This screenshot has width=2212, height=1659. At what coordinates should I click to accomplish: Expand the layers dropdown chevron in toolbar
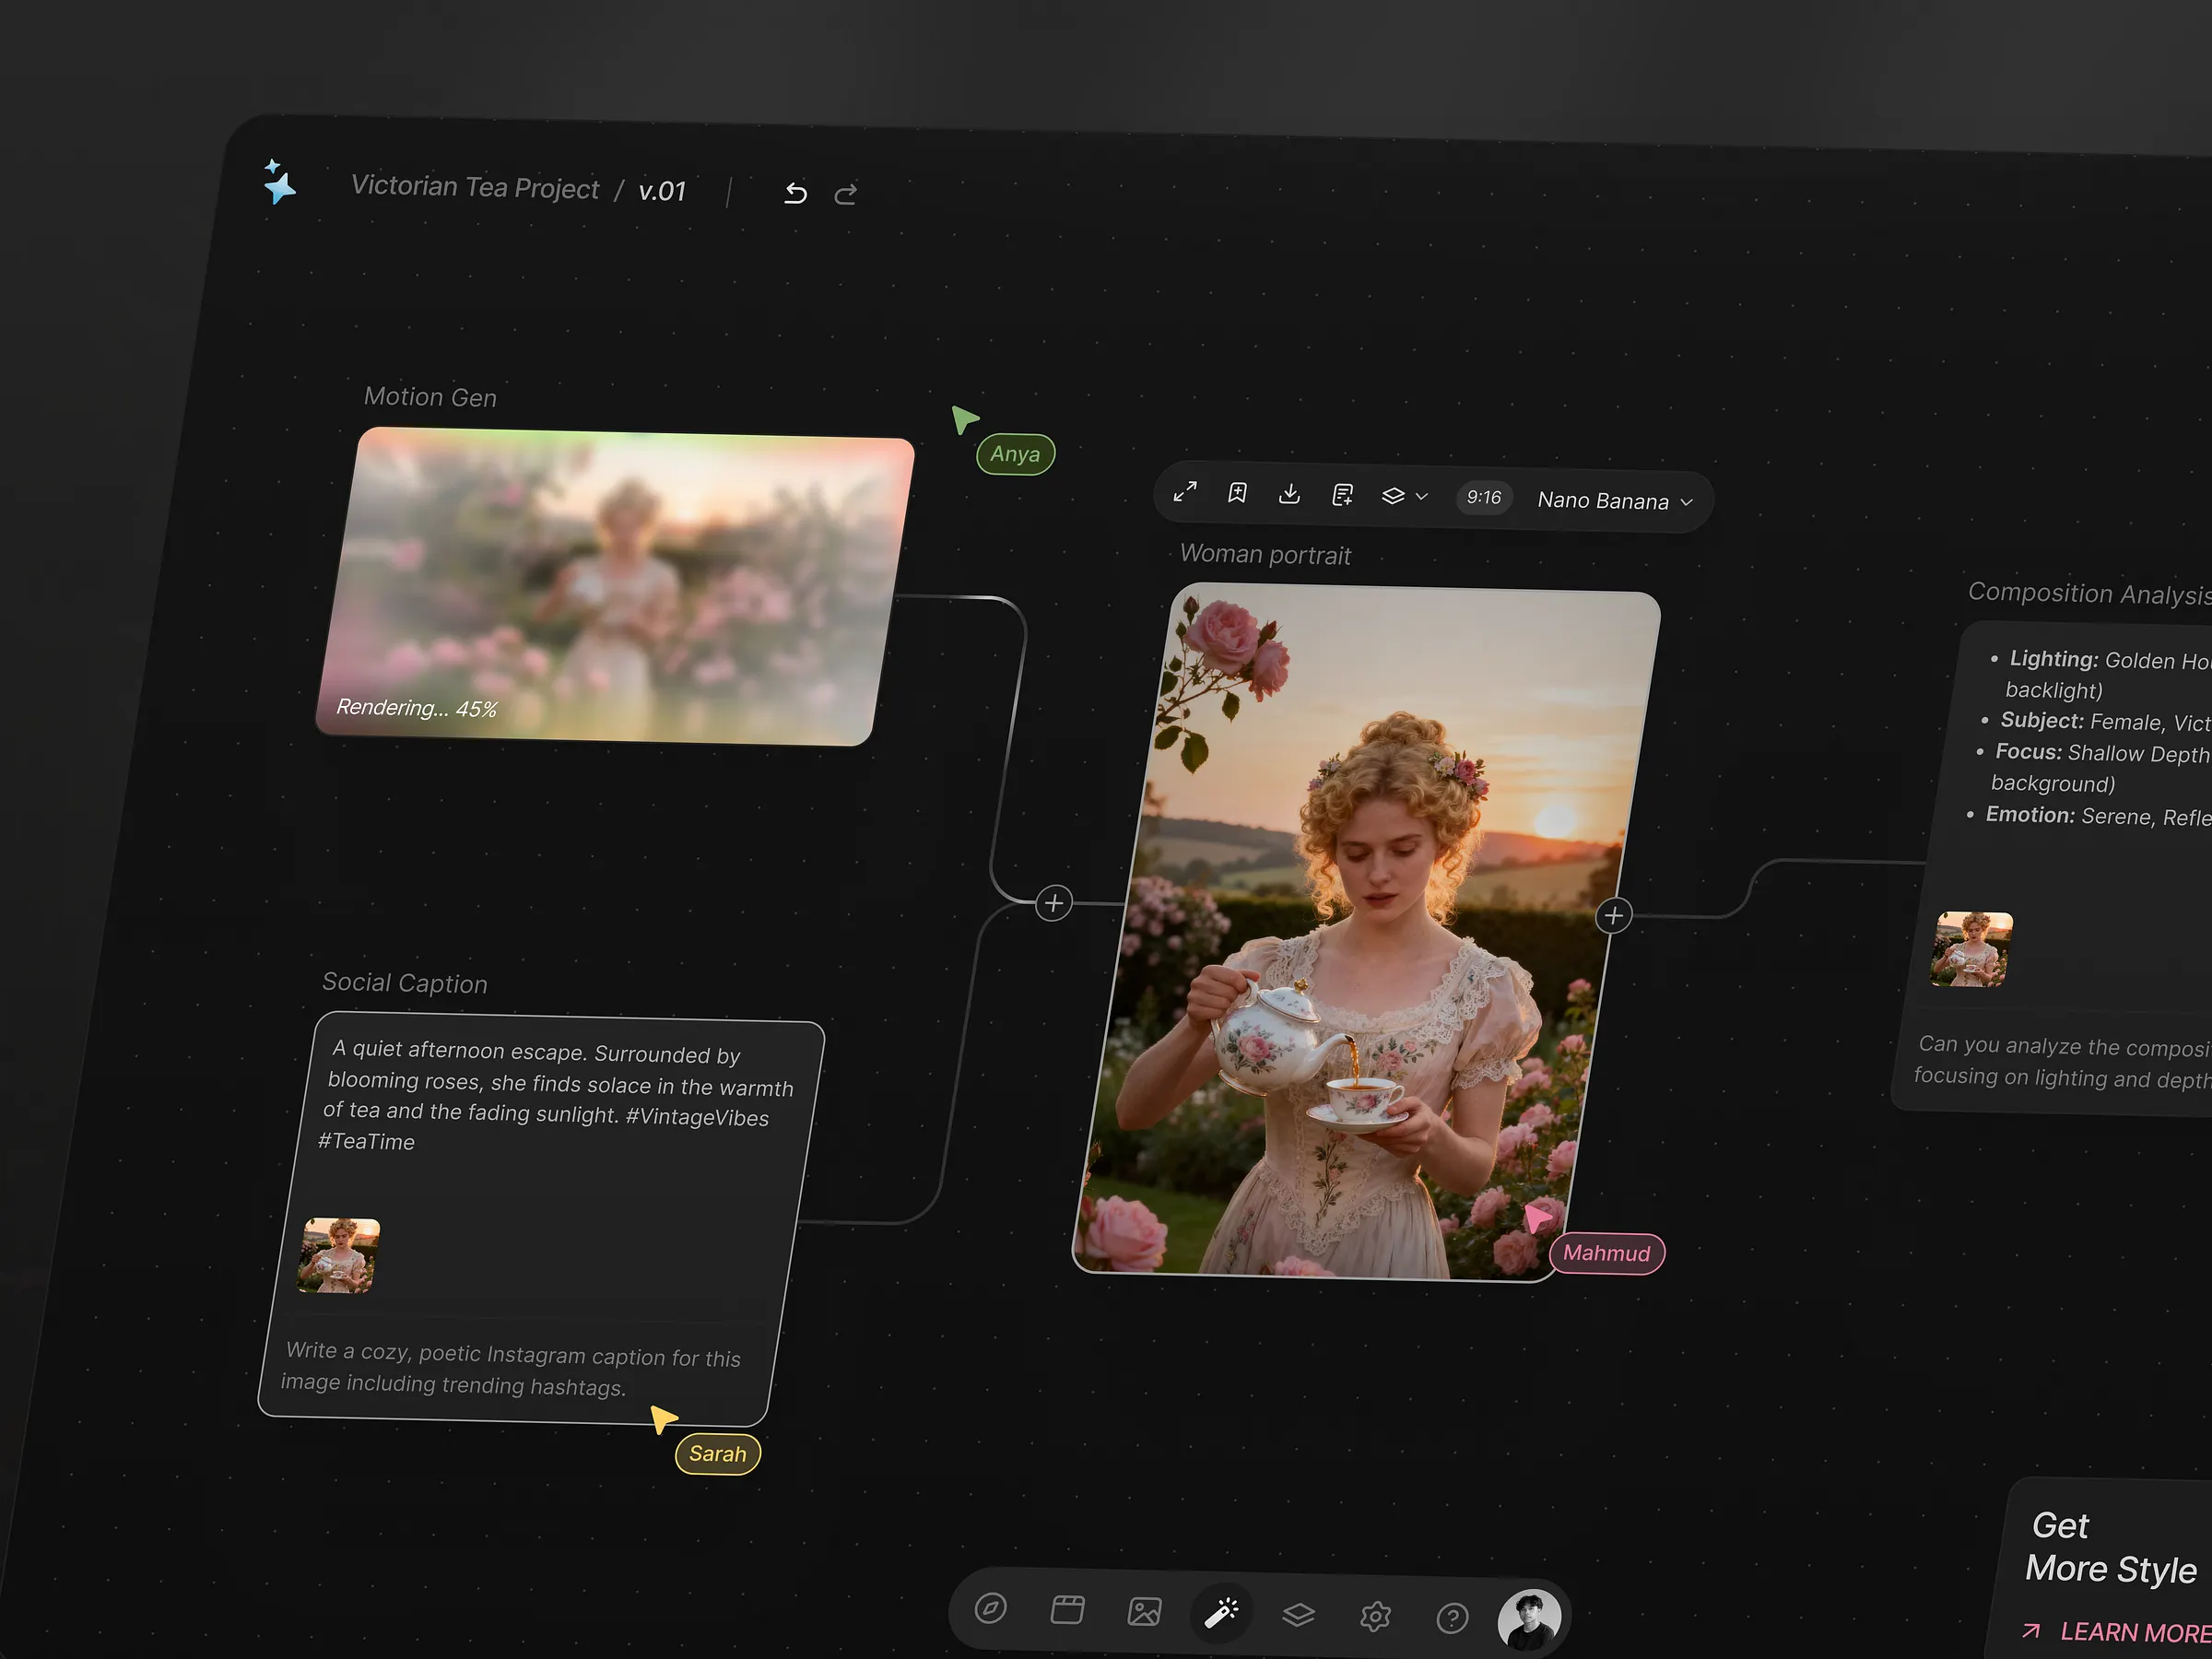(1421, 496)
